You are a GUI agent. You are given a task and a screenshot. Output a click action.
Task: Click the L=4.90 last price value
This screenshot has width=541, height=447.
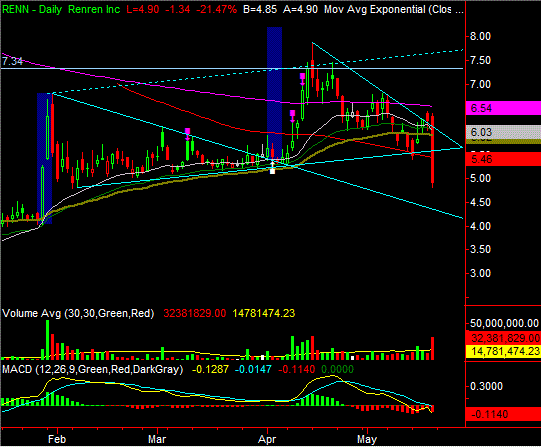click(142, 9)
